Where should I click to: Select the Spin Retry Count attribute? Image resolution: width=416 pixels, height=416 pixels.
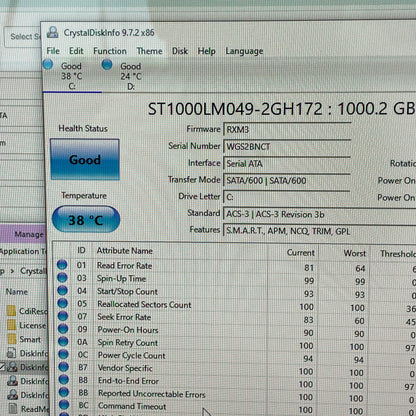(128, 343)
